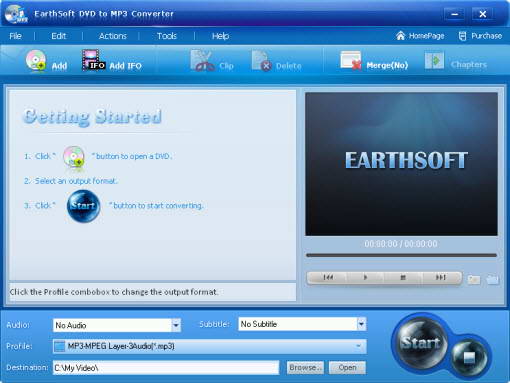510x383 pixels.
Task: Click the preview playback progress slider
Action: tap(401, 255)
